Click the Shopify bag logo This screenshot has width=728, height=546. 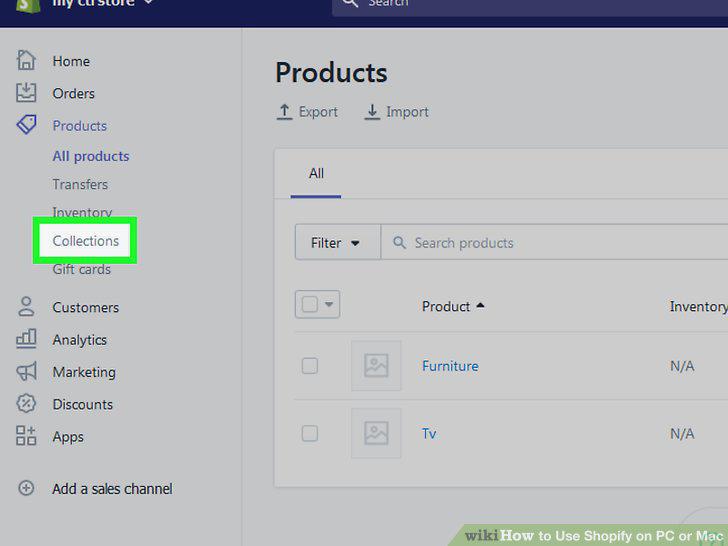pos(28,5)
